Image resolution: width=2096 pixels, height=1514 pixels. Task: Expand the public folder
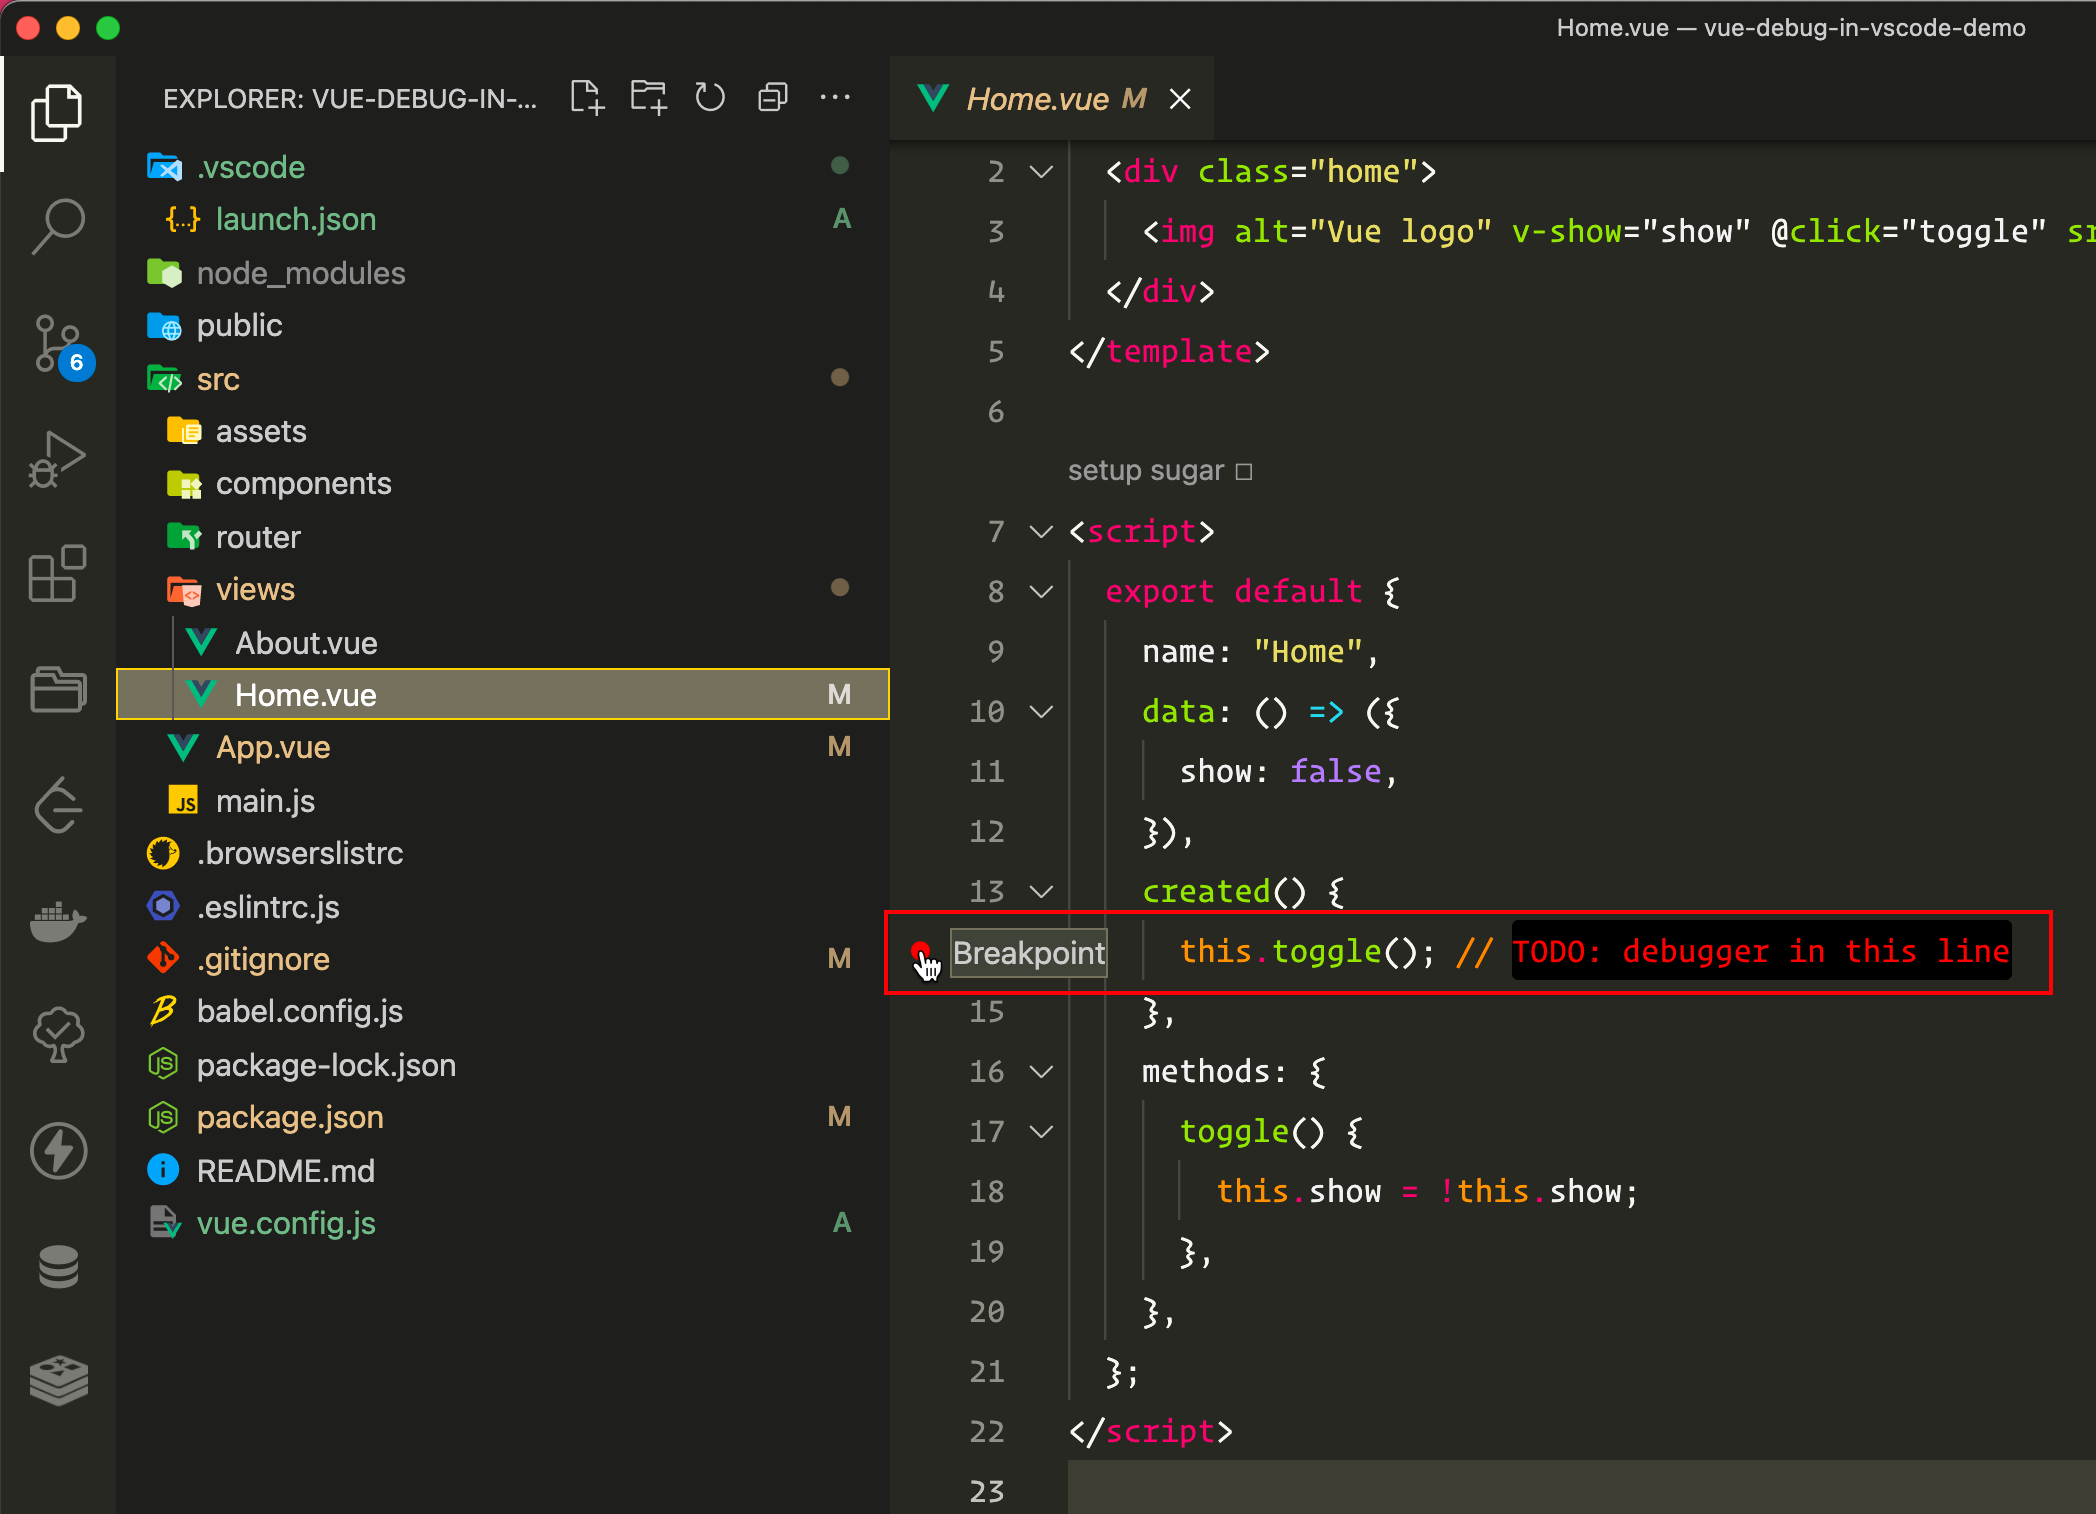(x=503, y=325)
